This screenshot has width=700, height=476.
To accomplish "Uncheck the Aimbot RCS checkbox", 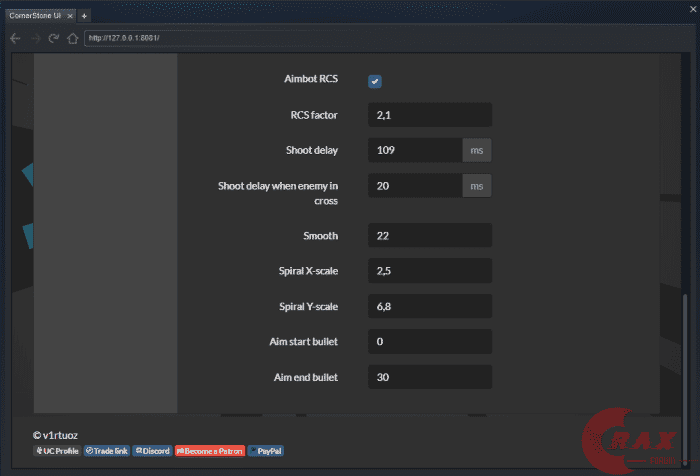I will [375, 81].
